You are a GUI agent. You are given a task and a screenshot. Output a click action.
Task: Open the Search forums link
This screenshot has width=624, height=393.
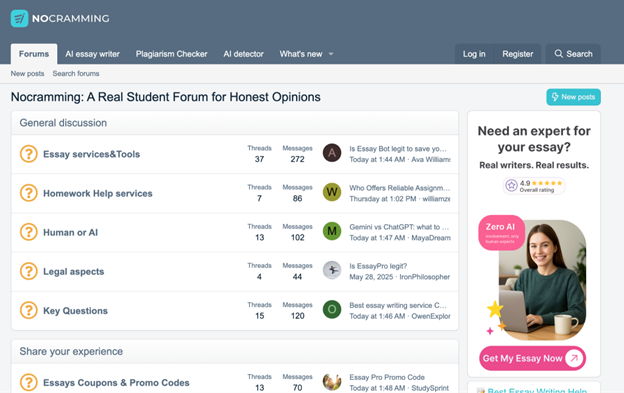point(76,74)
